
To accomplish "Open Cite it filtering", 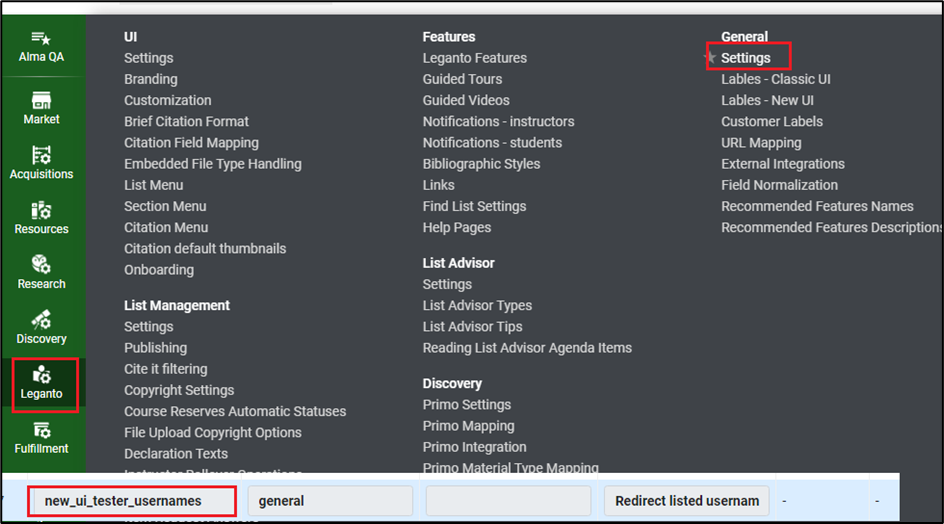I will click(166, 369).
